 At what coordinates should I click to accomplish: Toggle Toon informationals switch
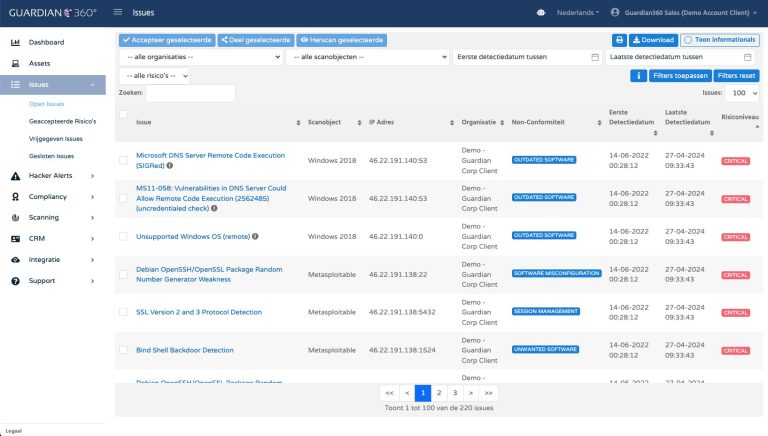(x=720, y=40)
